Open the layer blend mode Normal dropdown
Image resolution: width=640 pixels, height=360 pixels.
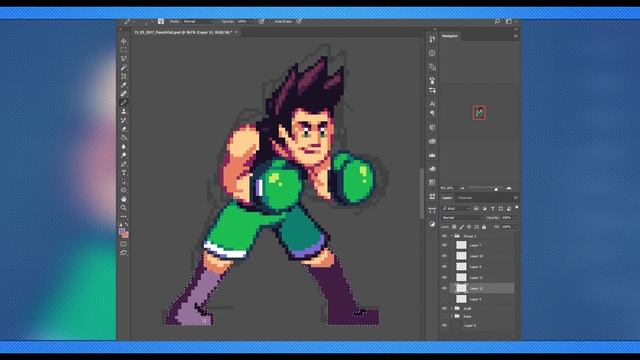point(462,218)
